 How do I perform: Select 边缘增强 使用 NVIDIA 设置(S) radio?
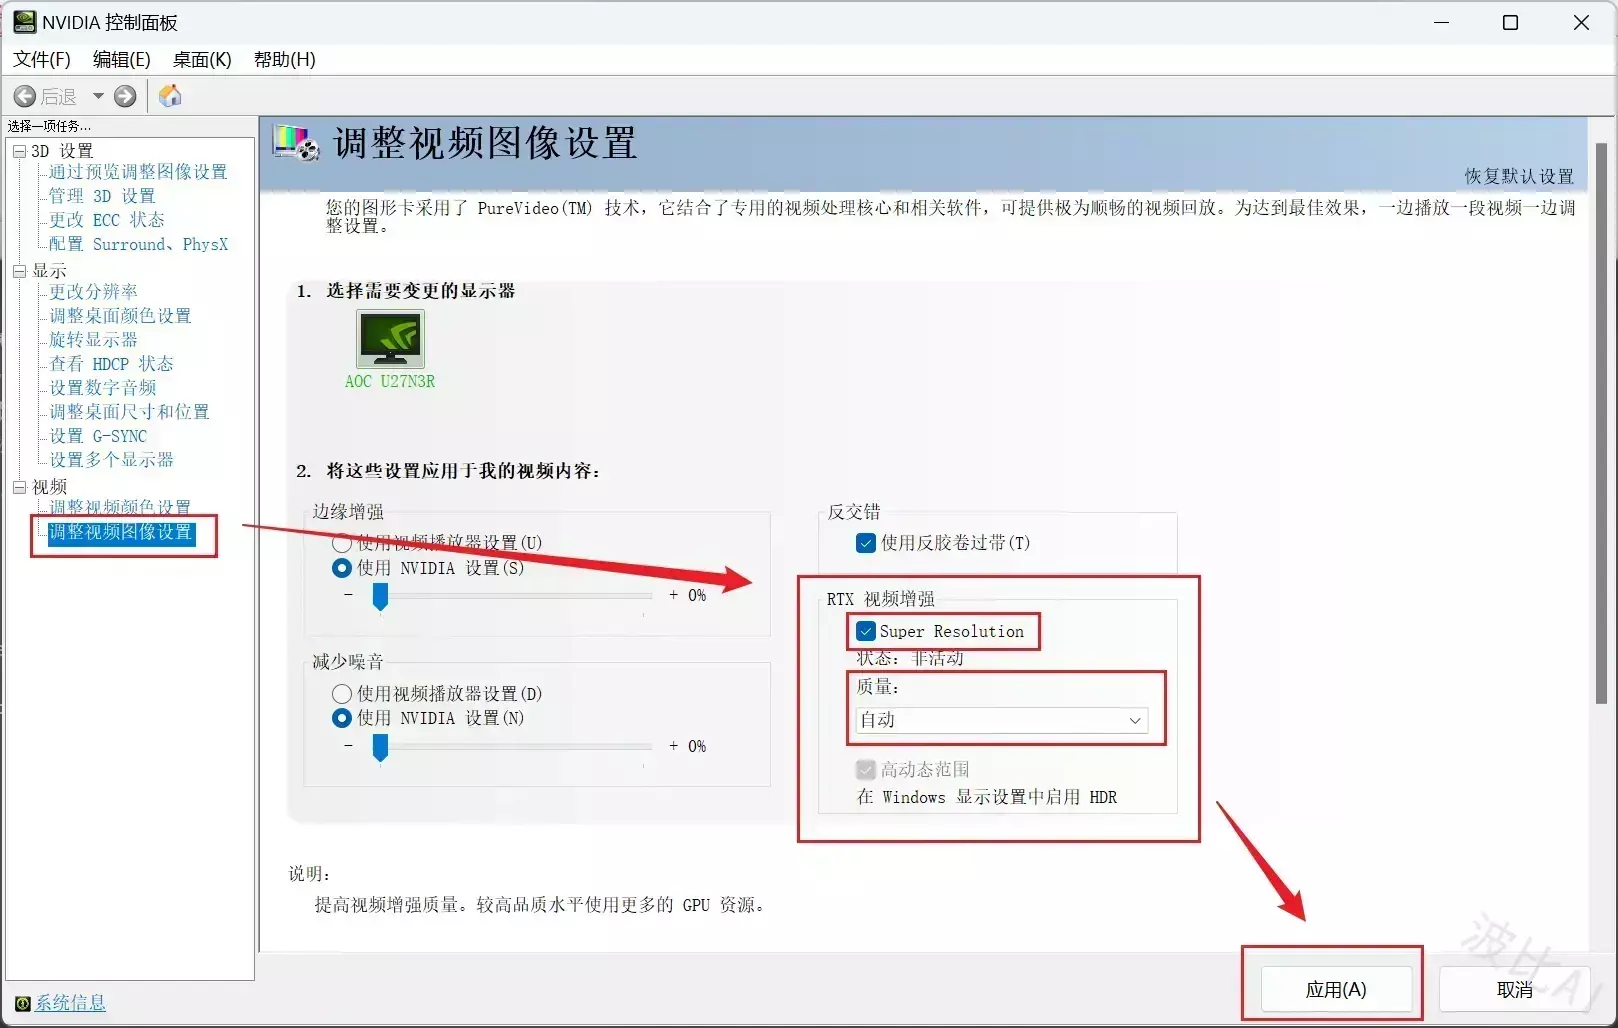pos(342,568)
